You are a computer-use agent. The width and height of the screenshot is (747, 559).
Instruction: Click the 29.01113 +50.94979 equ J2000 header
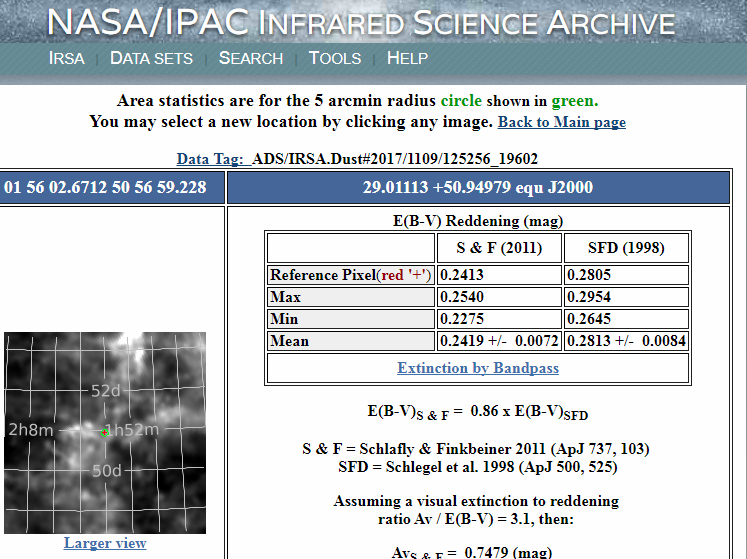[x=478, y=187]
